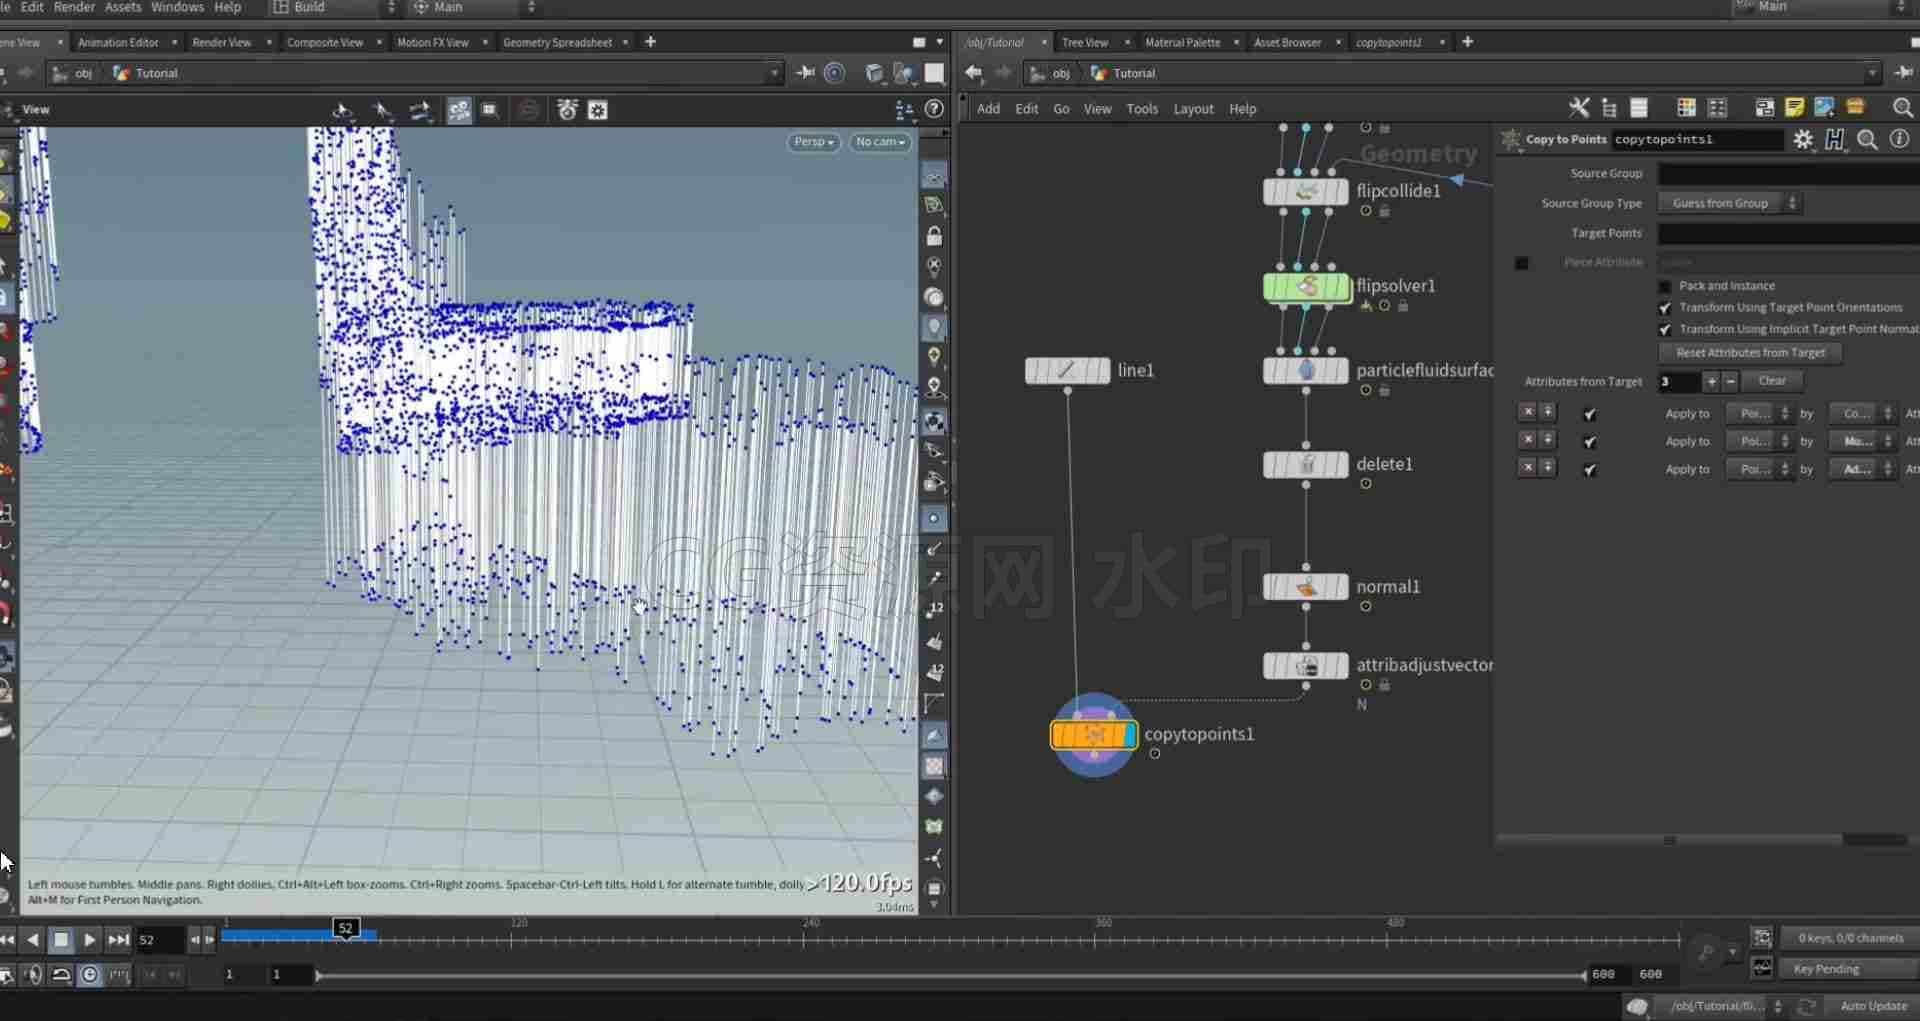Click the network editor find magnifier icon
This screenshot has height=1021, width=1920.
(x=1903, y=108)
